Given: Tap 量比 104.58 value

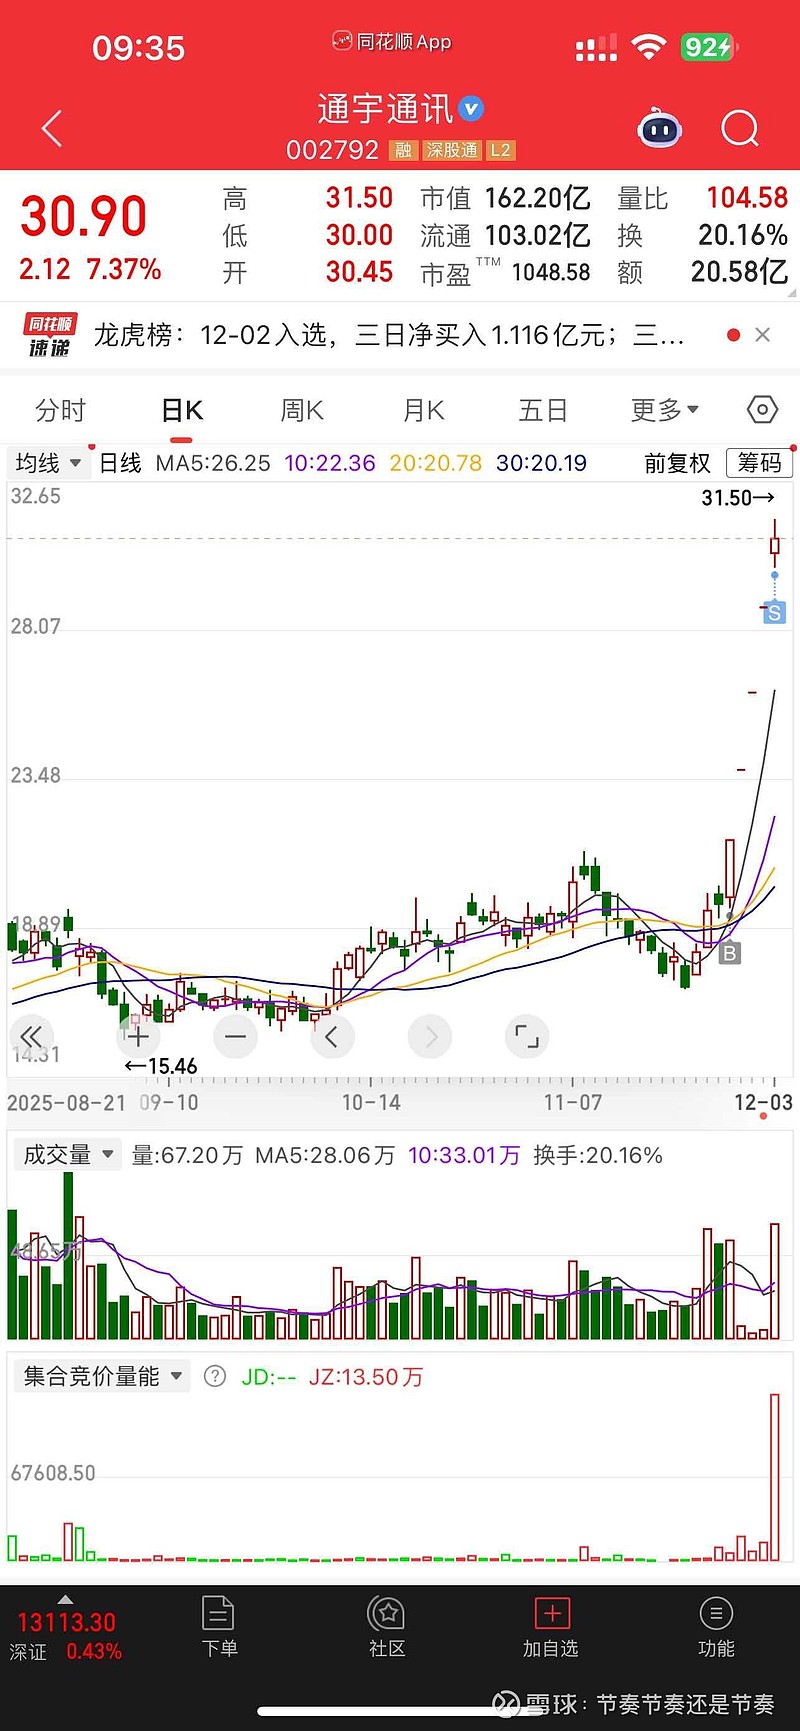Looking at the screenshot, I should [747, 198].
